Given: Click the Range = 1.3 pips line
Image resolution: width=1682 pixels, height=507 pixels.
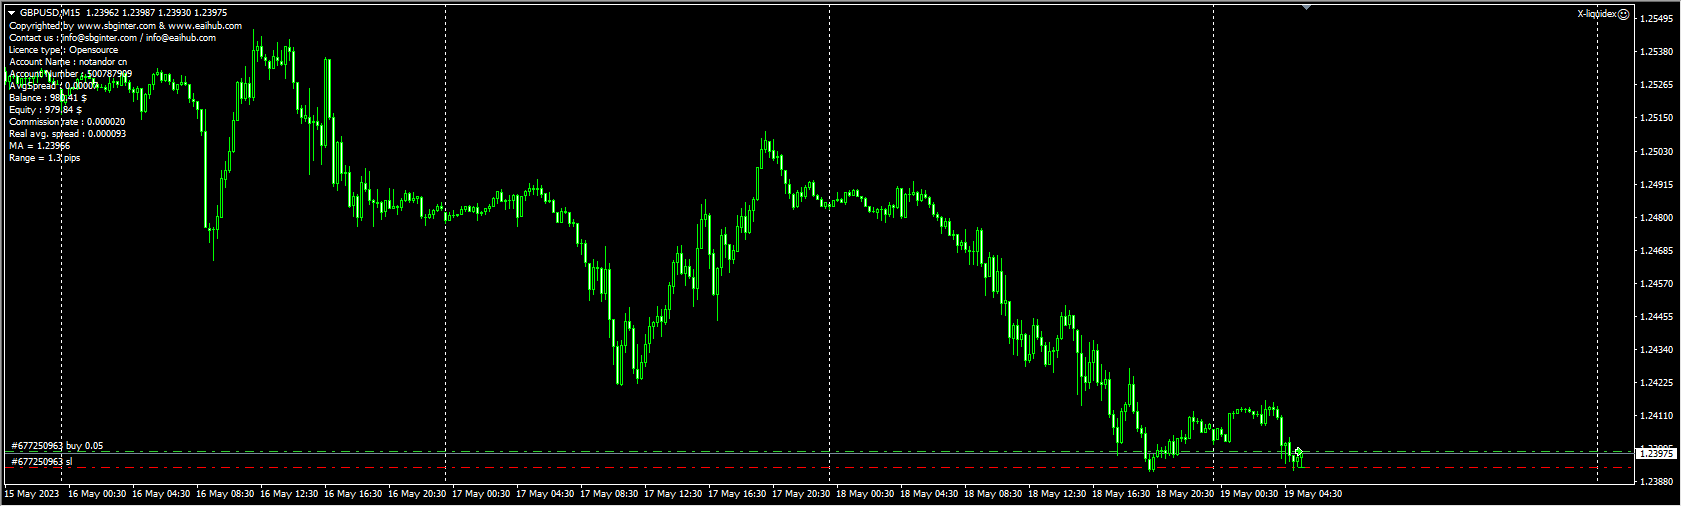Looking at the screenshot, I should (44, 158).
